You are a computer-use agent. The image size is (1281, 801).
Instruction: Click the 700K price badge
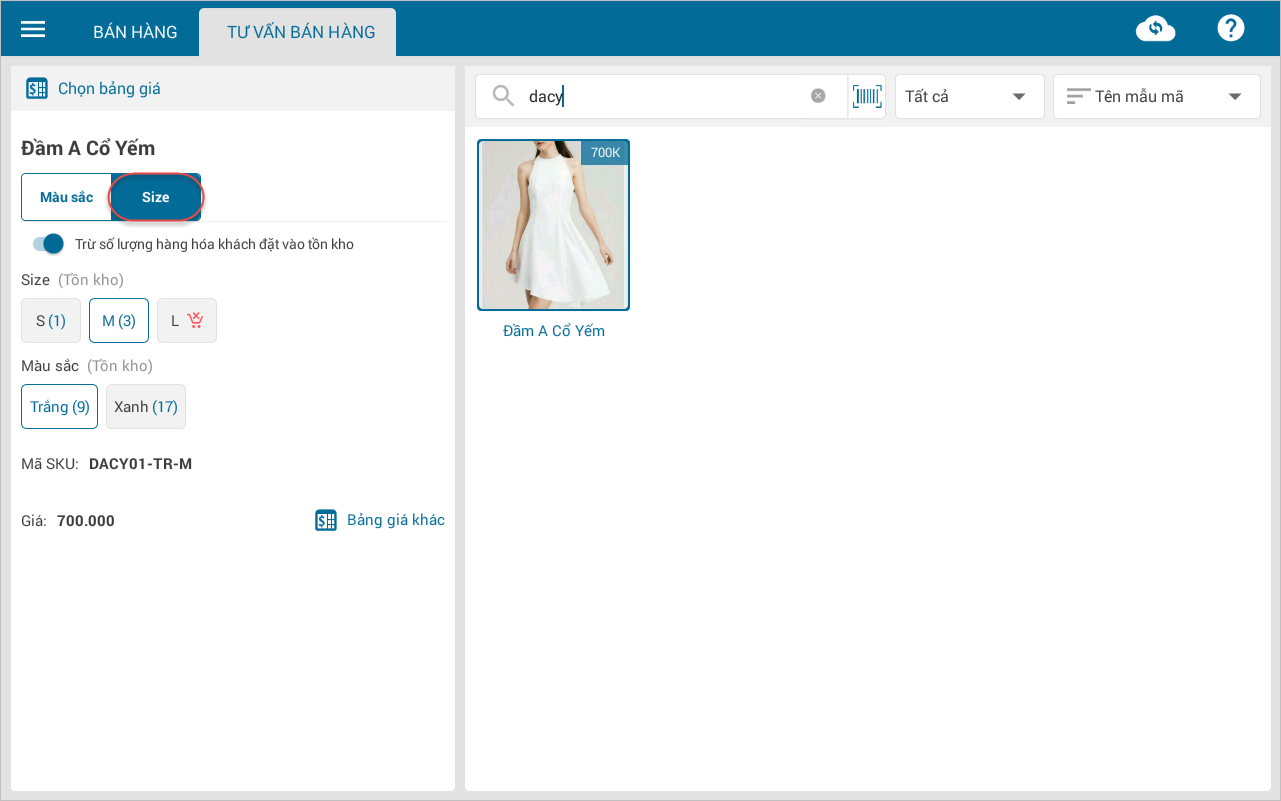605,153
